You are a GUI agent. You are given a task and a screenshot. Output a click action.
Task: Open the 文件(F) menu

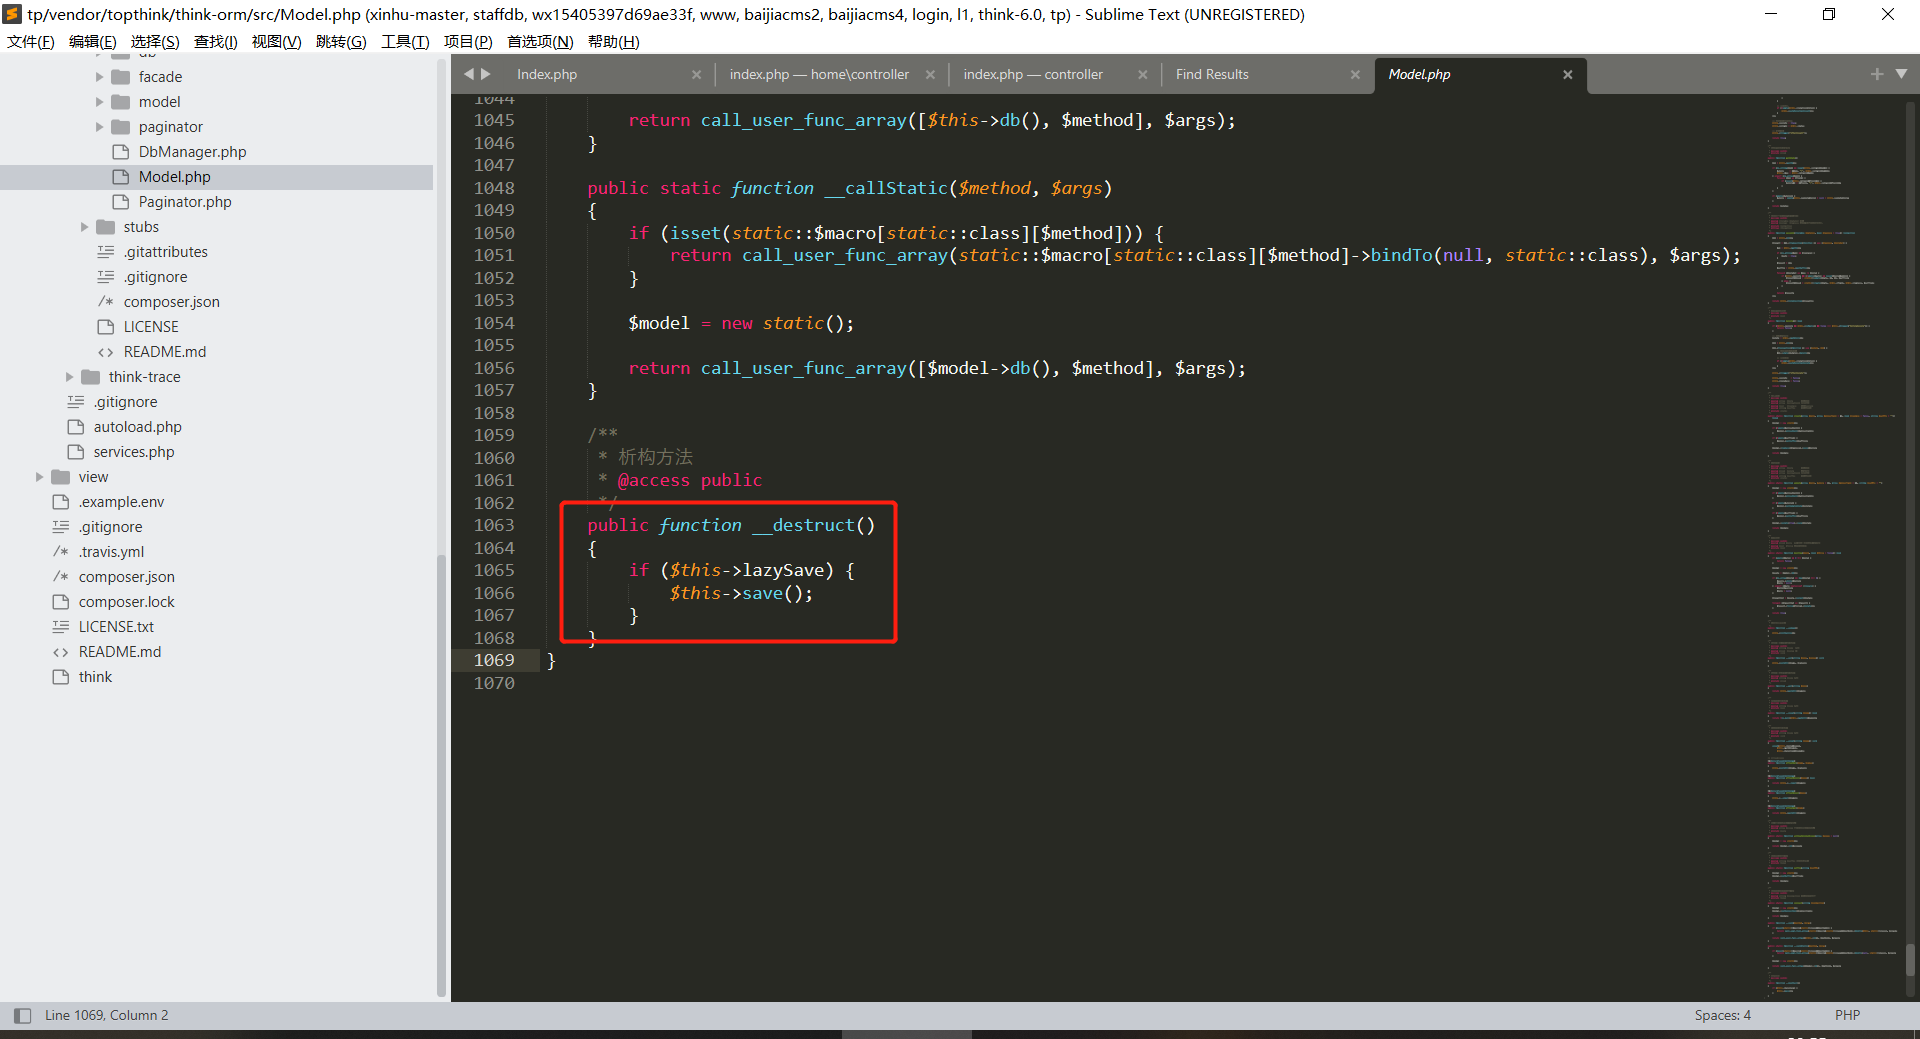pos(31,41)
